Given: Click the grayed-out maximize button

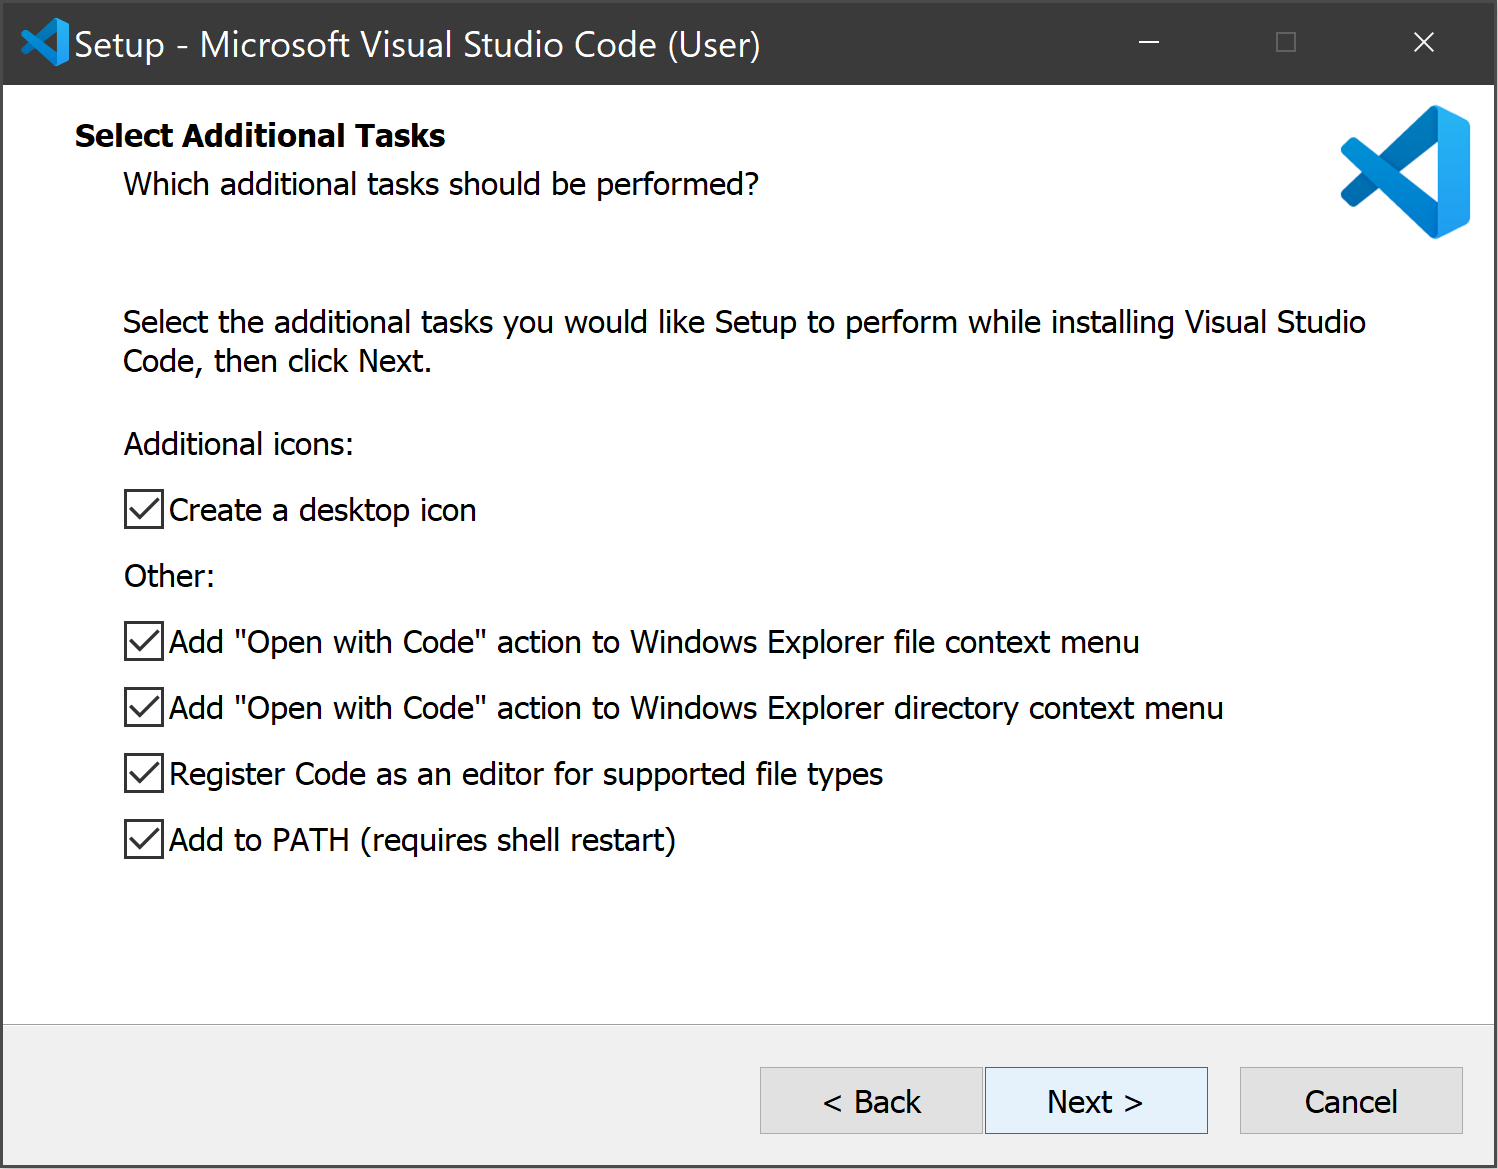Looking at the screenshot, I should pos(1286,43).
